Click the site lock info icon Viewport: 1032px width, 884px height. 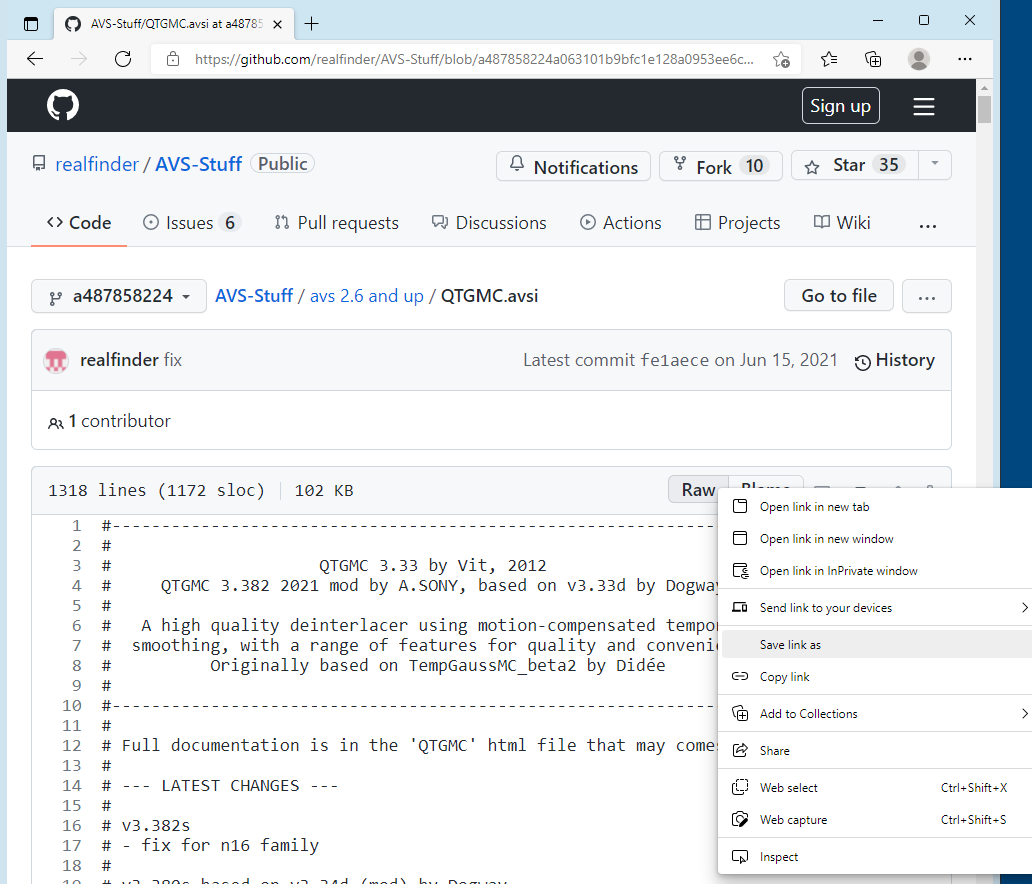[x=172, y=59]
